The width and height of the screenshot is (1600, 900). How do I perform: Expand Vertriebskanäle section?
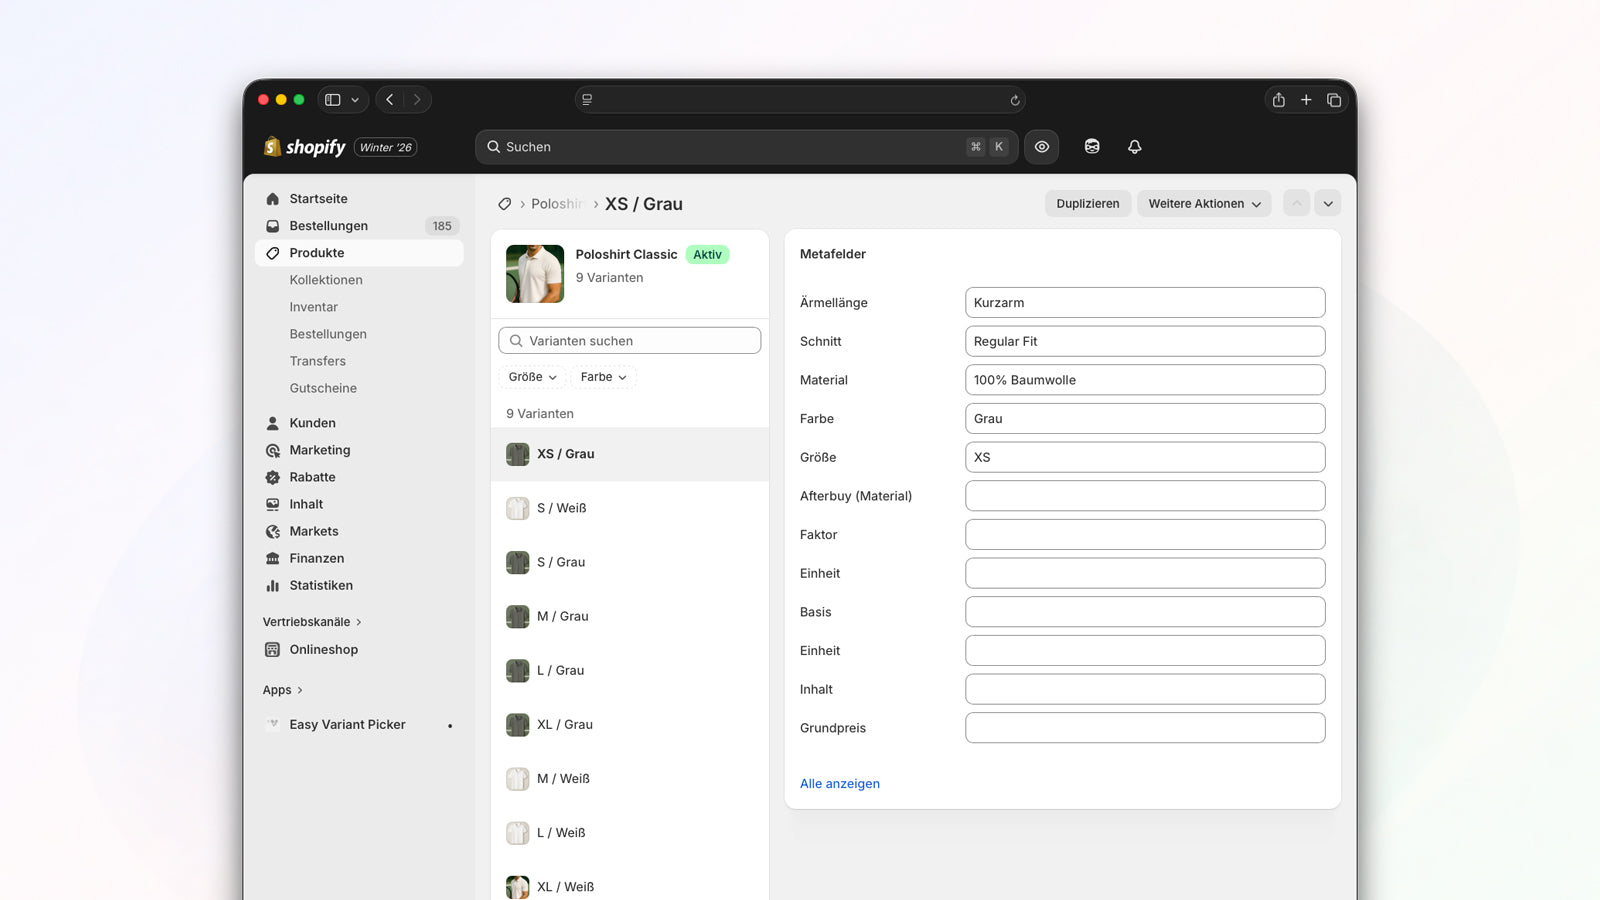311,622
